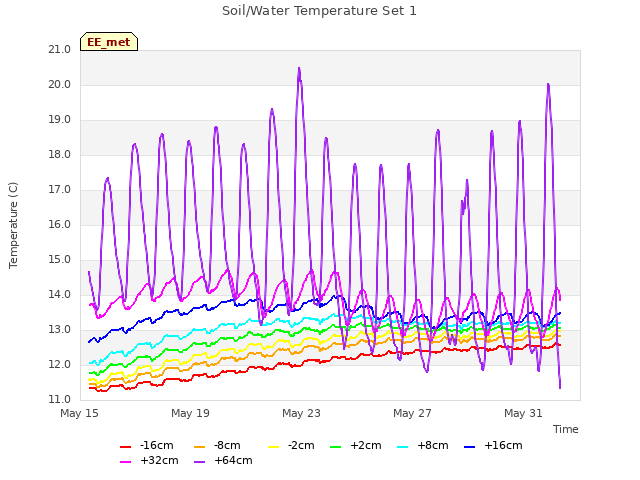
Task: Click the 13.0 y-axis tick label
Action: tap(60, 330)
